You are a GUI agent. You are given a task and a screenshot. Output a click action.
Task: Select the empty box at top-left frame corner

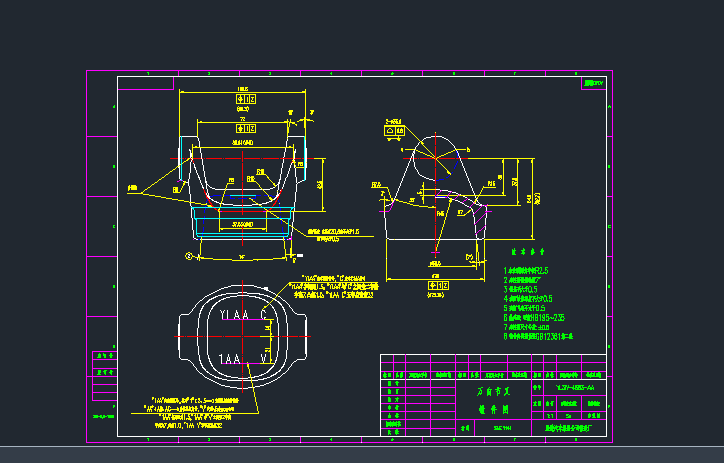point(138,83)
